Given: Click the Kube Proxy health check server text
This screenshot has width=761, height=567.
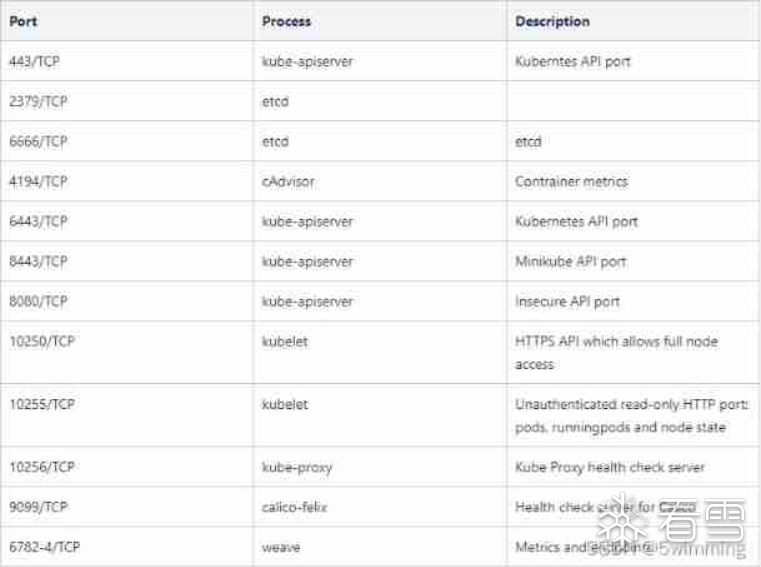Looking at the screenshot, I should point(609,467).
